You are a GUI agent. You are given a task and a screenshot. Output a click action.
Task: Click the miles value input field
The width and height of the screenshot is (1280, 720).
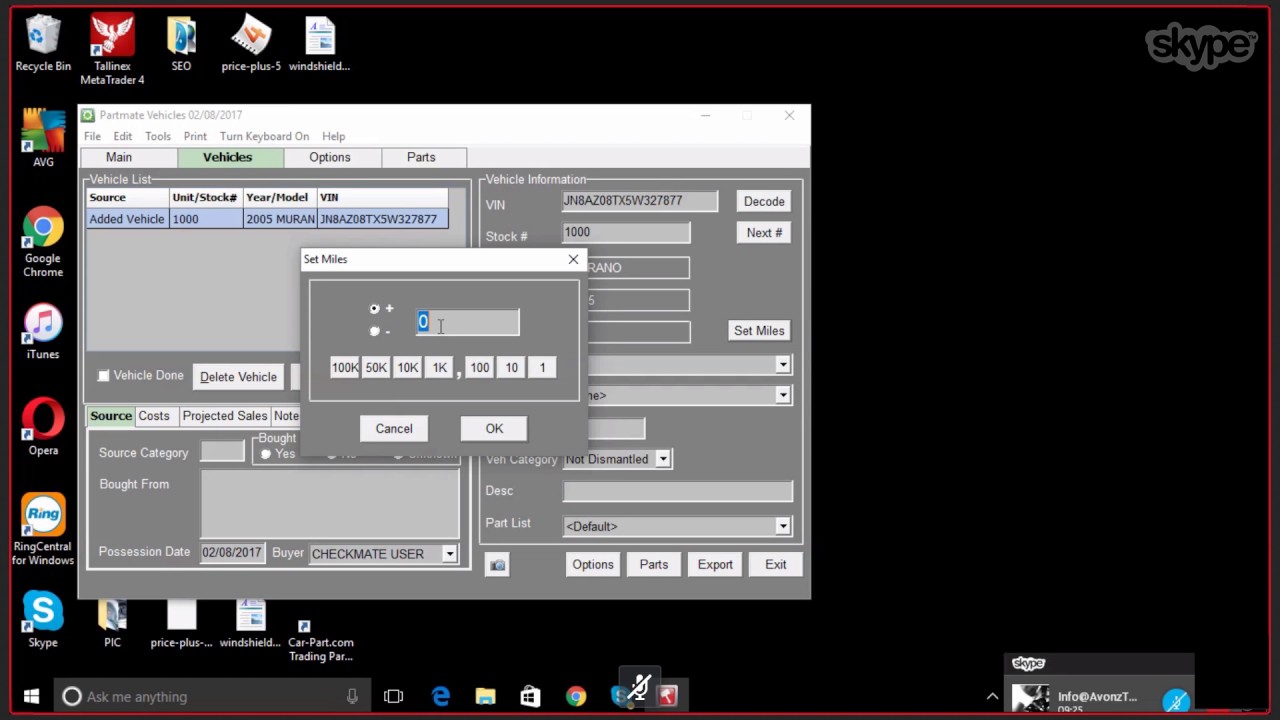click(467, 322)
